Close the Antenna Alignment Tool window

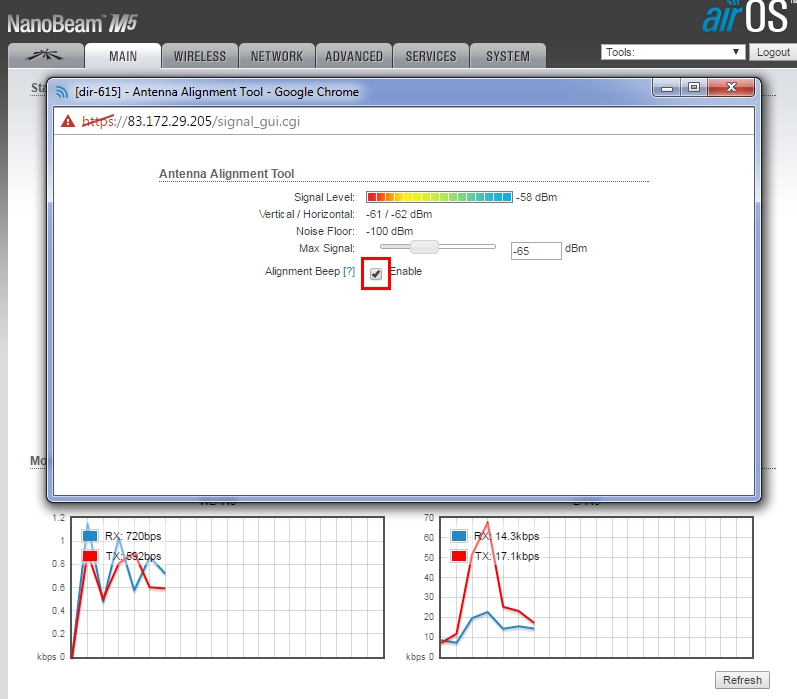tap(731, 87)
